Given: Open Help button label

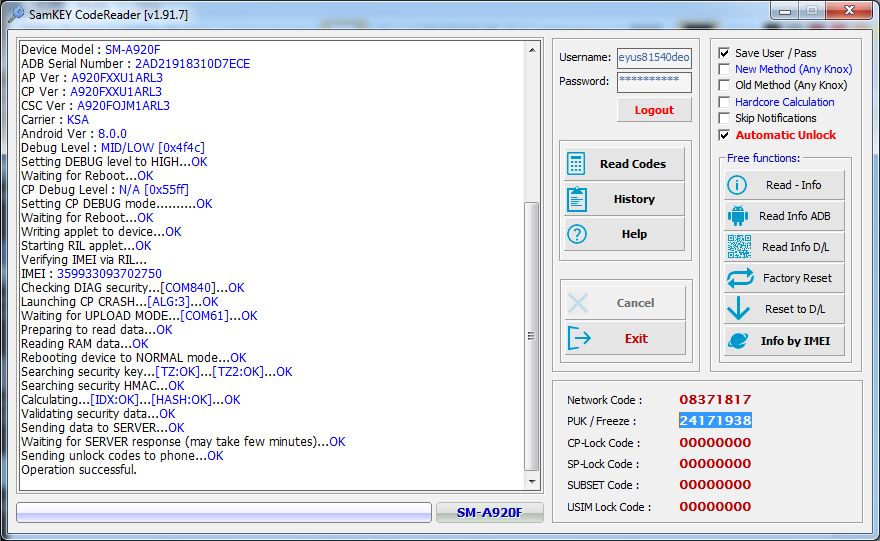Looking at the screenshot, I should (634, 234).
